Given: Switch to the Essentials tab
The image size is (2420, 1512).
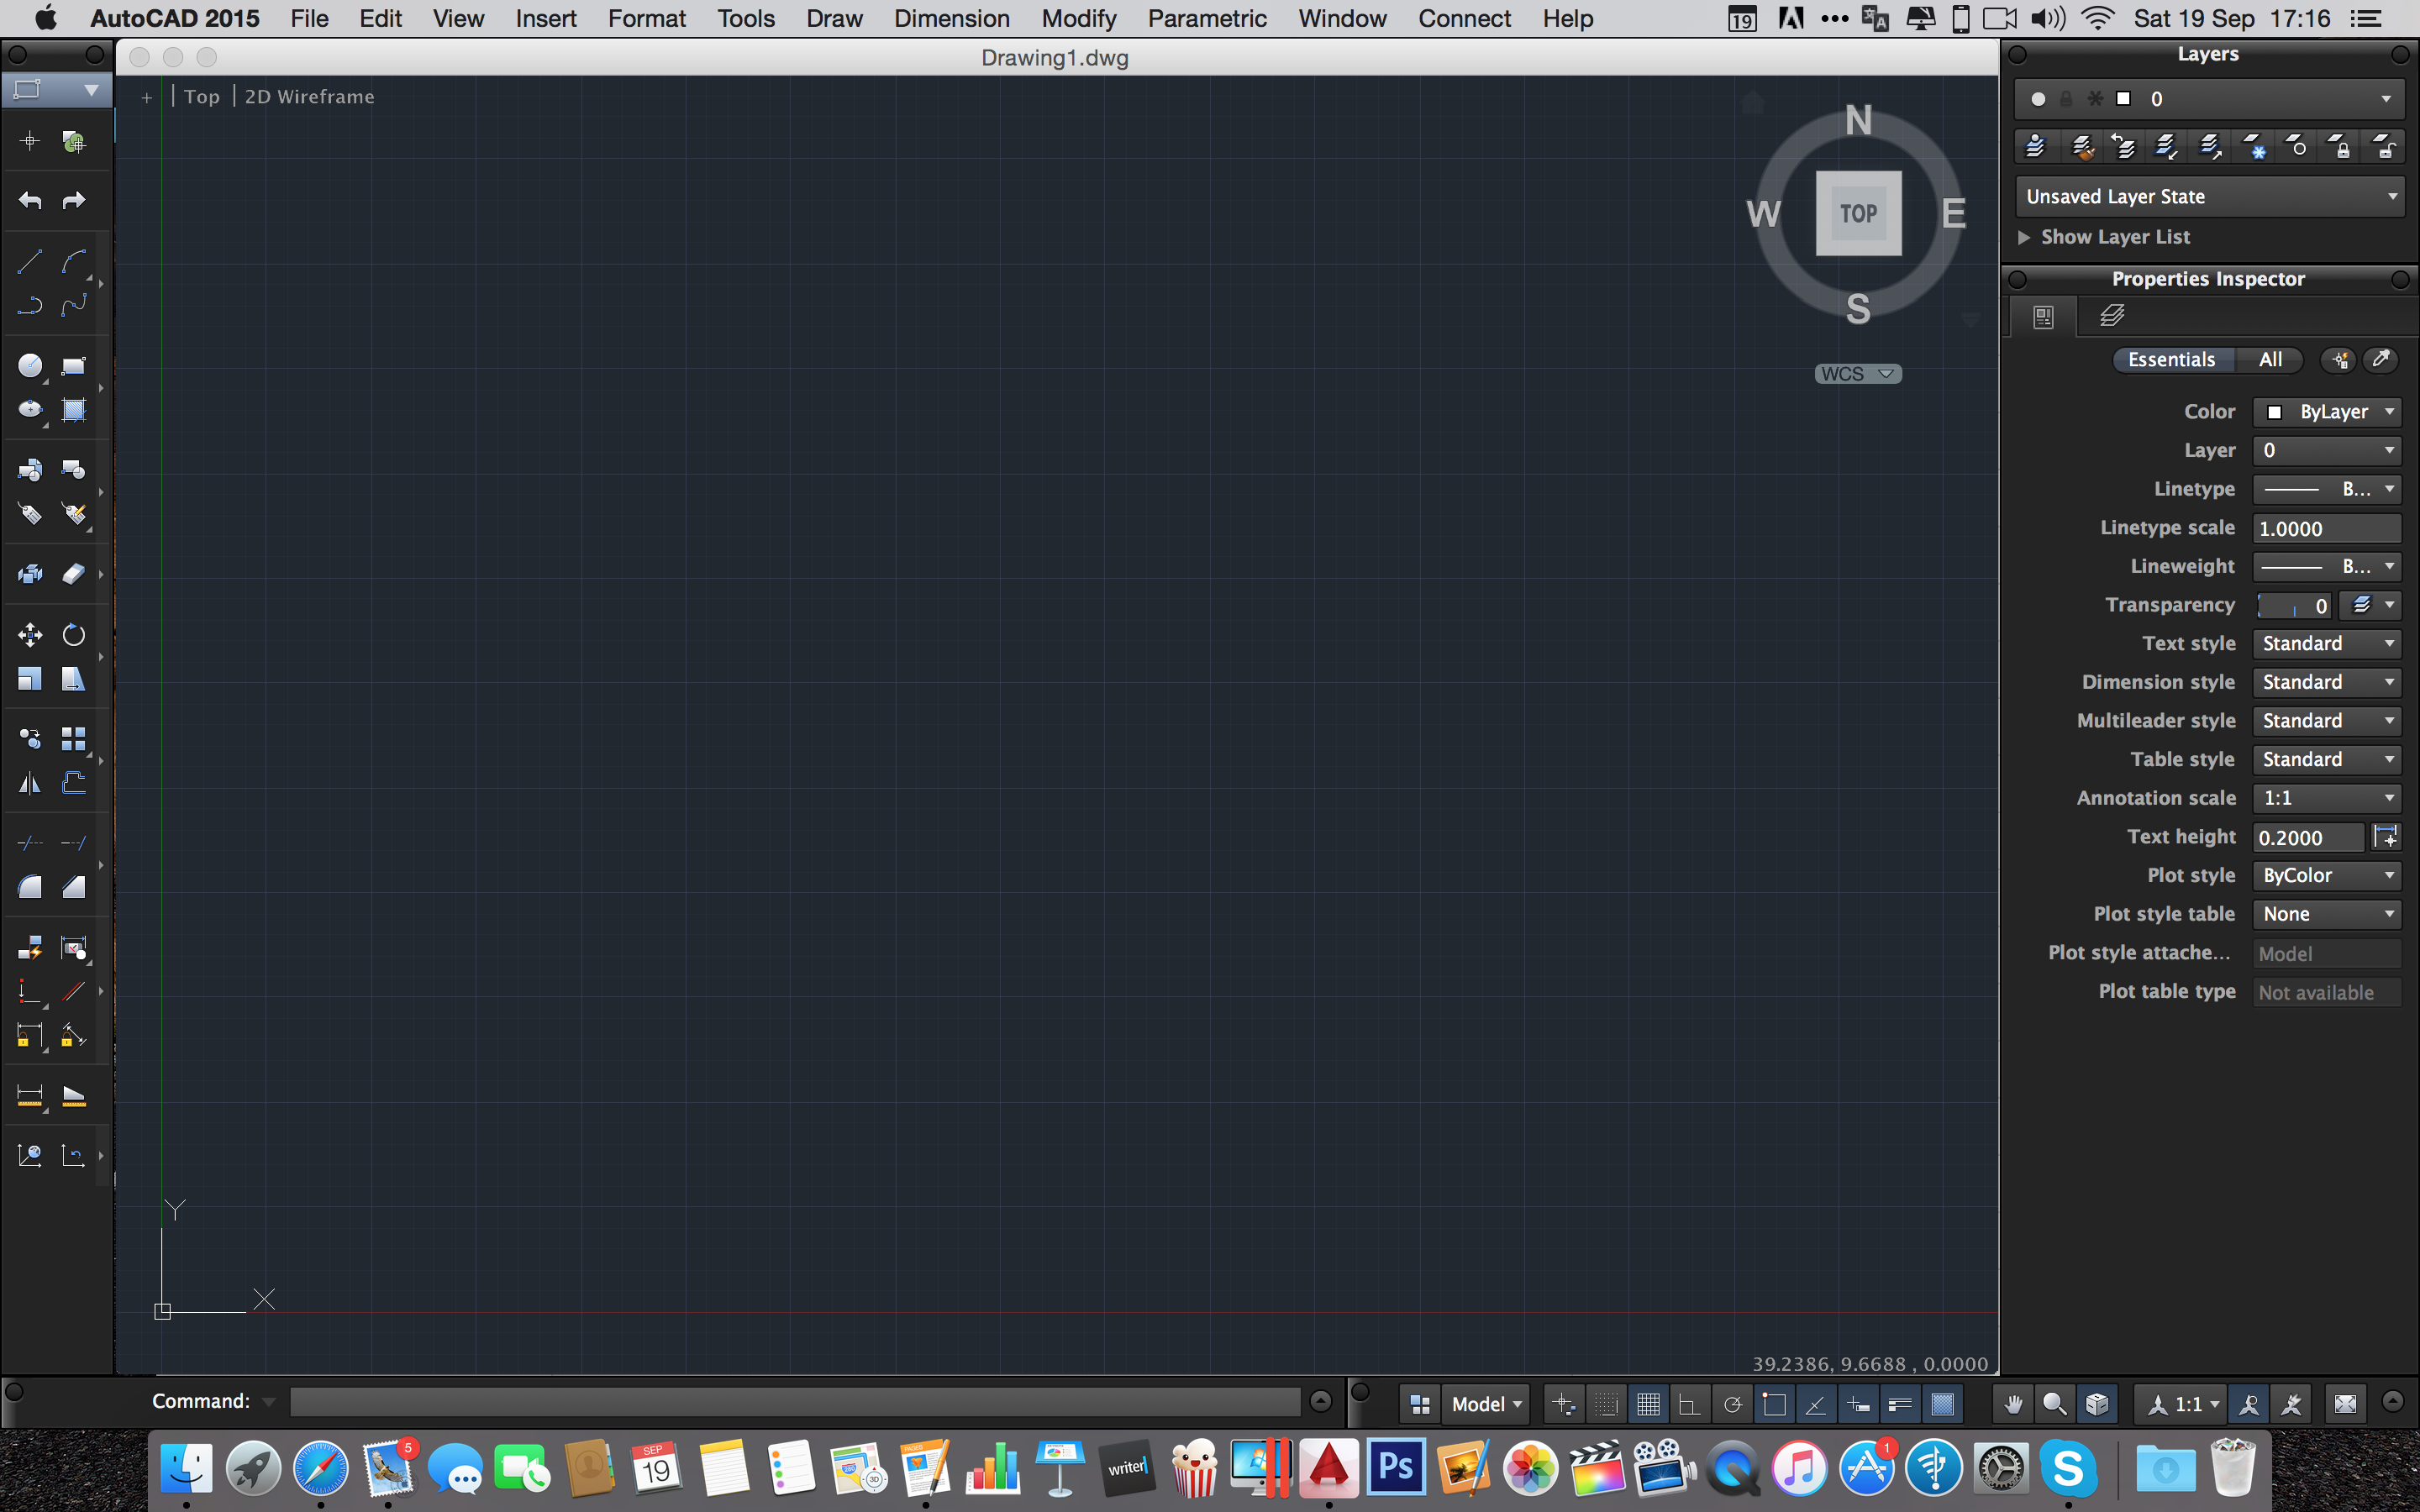Looking at the screenshot, I should pos(2172,360).
